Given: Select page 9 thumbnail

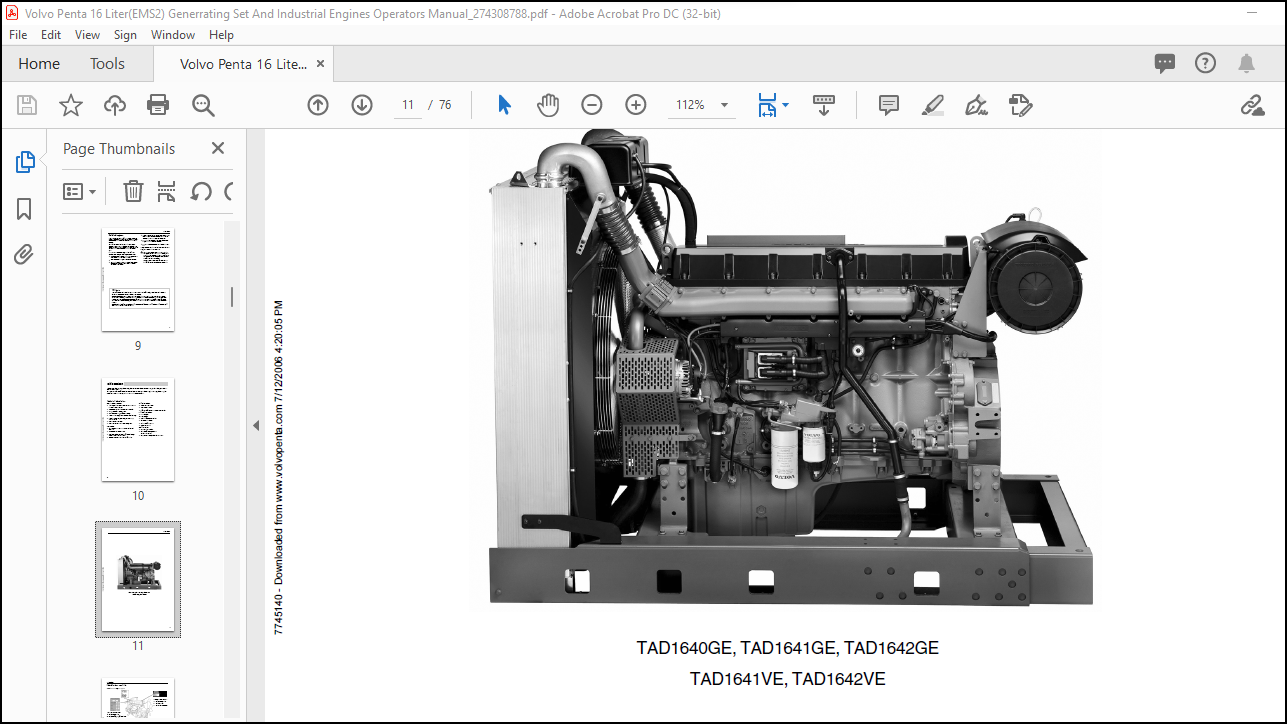Looking at the screenshot, I should 138,281.
